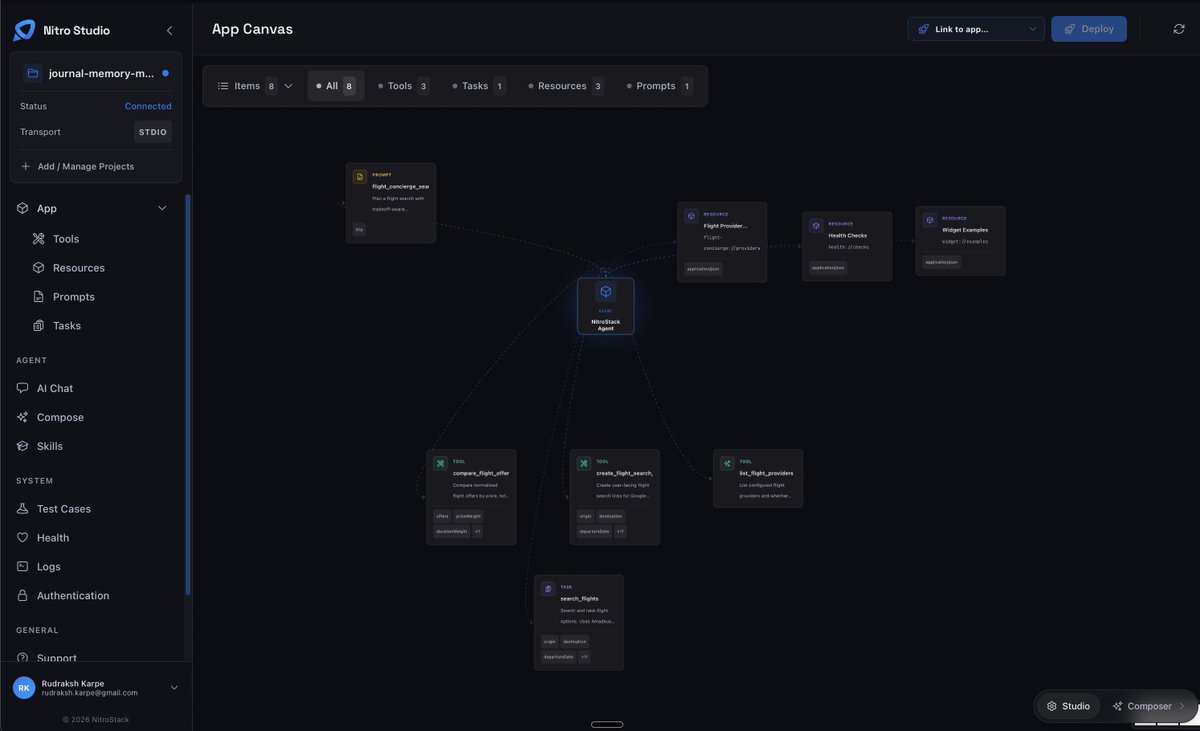Click the create_flight_search tool node icon
Image resolution: width=1200 pixels, height=731 pixels.
tap(584, 464)
